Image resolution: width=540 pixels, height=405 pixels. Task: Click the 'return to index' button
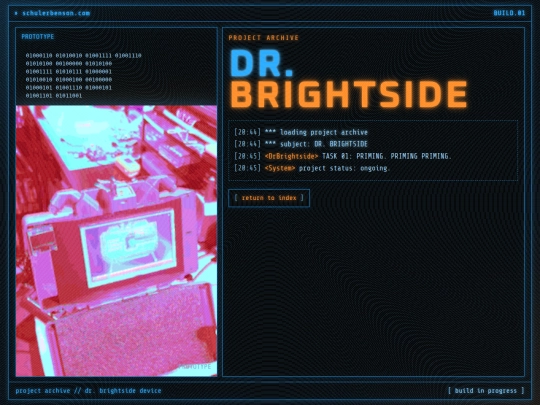[269, 198]
